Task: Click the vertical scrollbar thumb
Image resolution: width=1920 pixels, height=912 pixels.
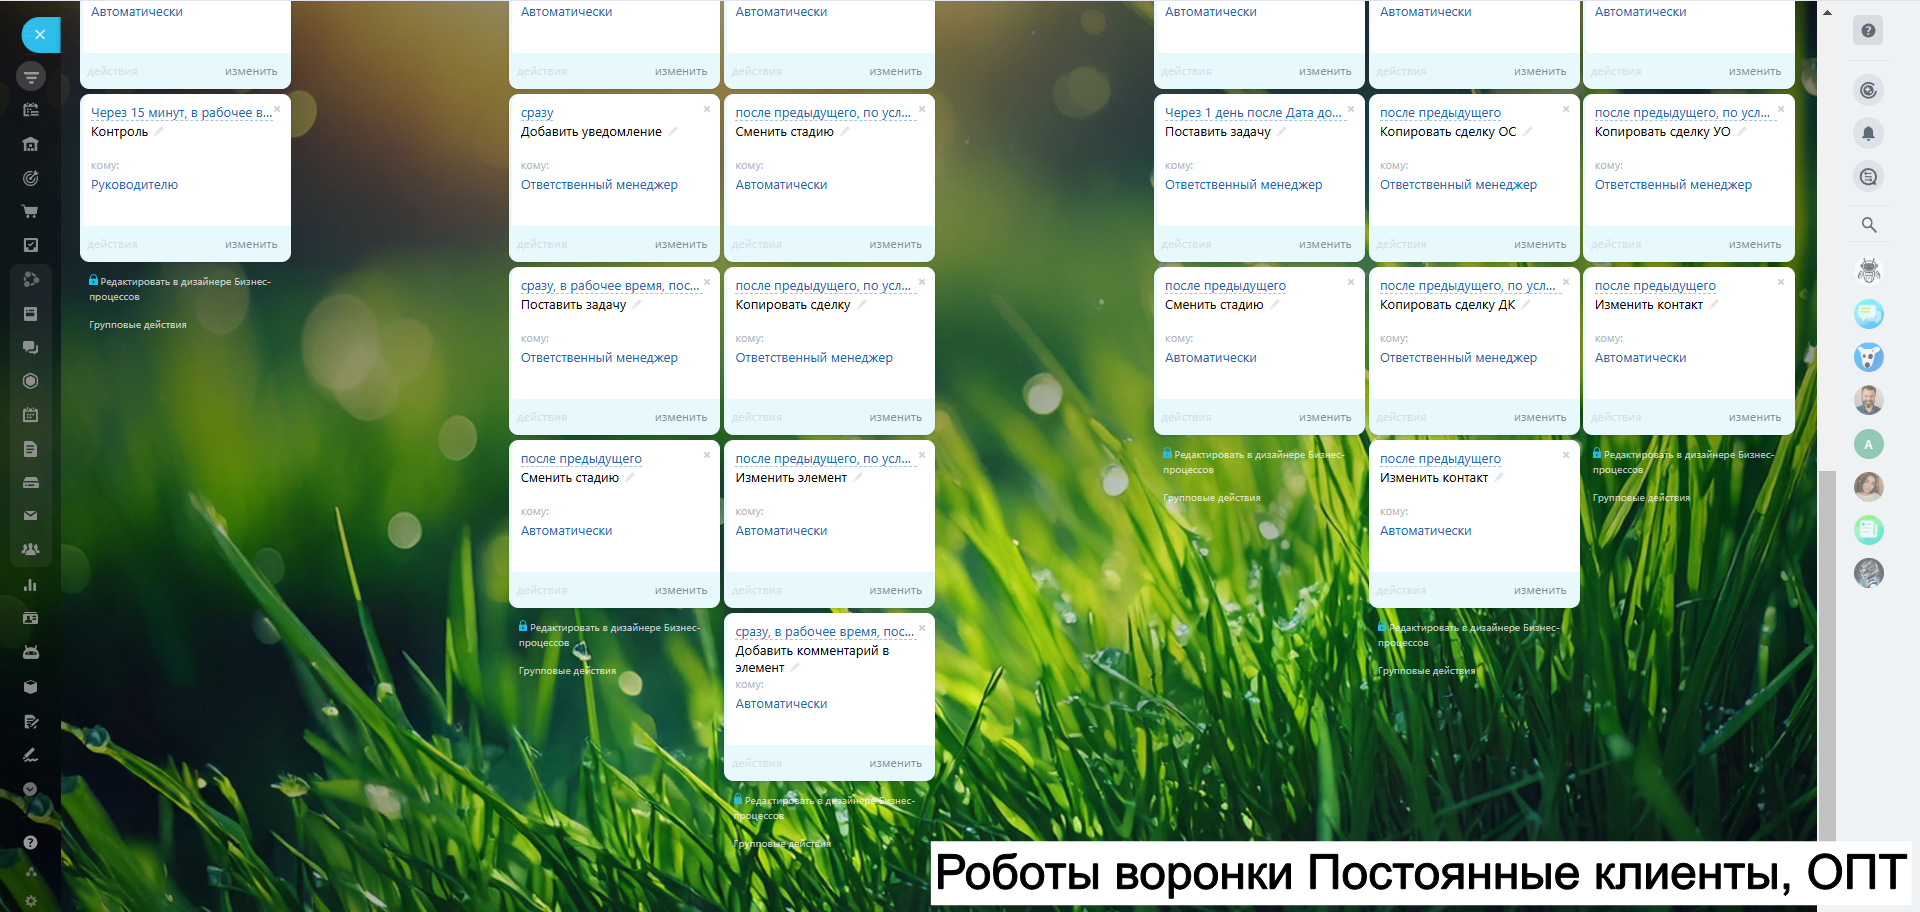Action: (x=1827, y=655)
